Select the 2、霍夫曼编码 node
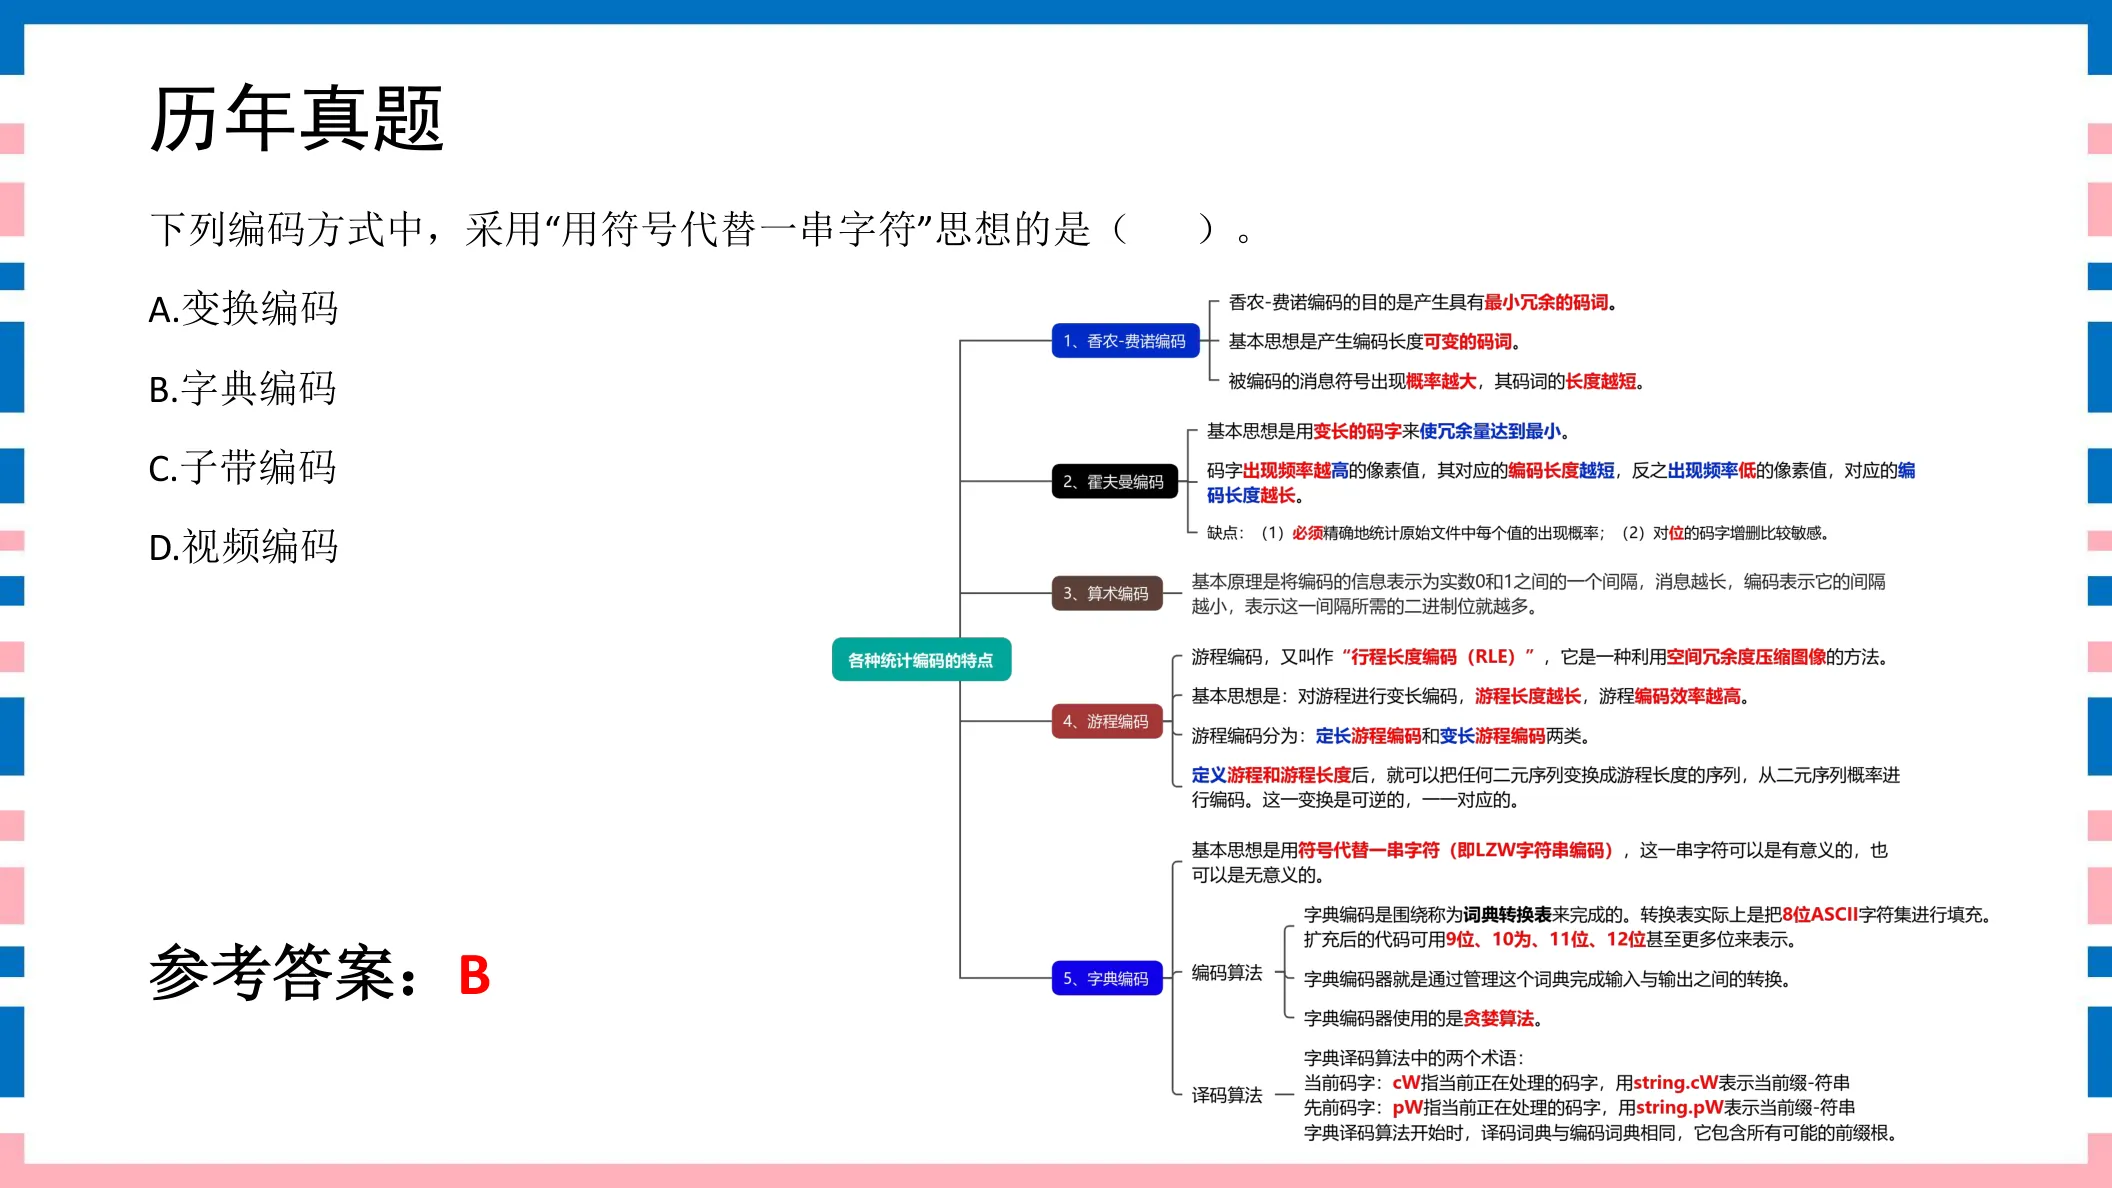This screenshot has width=2112, height=1188. (x=1114, y=482)
